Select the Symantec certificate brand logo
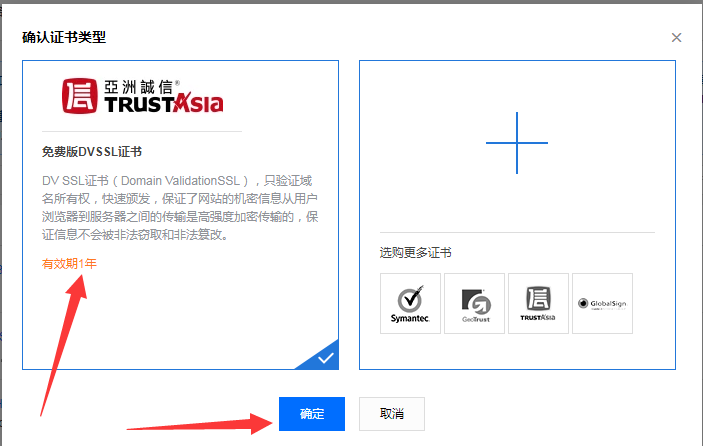Screen dimensions: 703x446 coord(410,303)
